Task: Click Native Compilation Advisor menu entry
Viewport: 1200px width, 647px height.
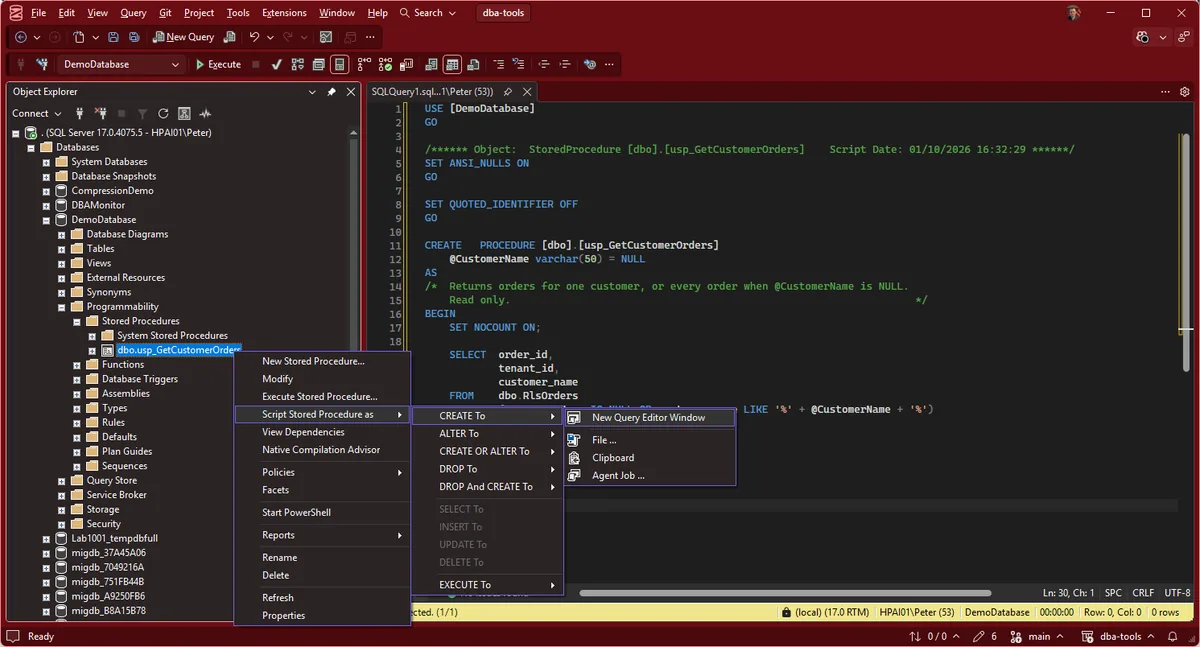Action: coord(322,450)
